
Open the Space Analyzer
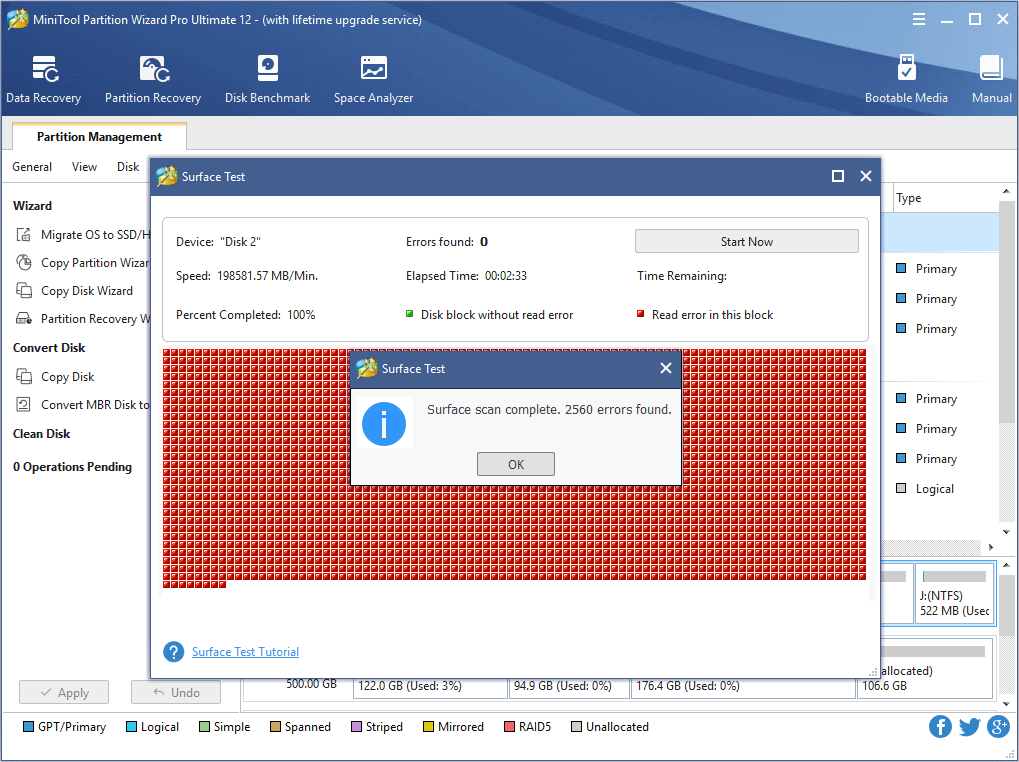pos(373,78)
